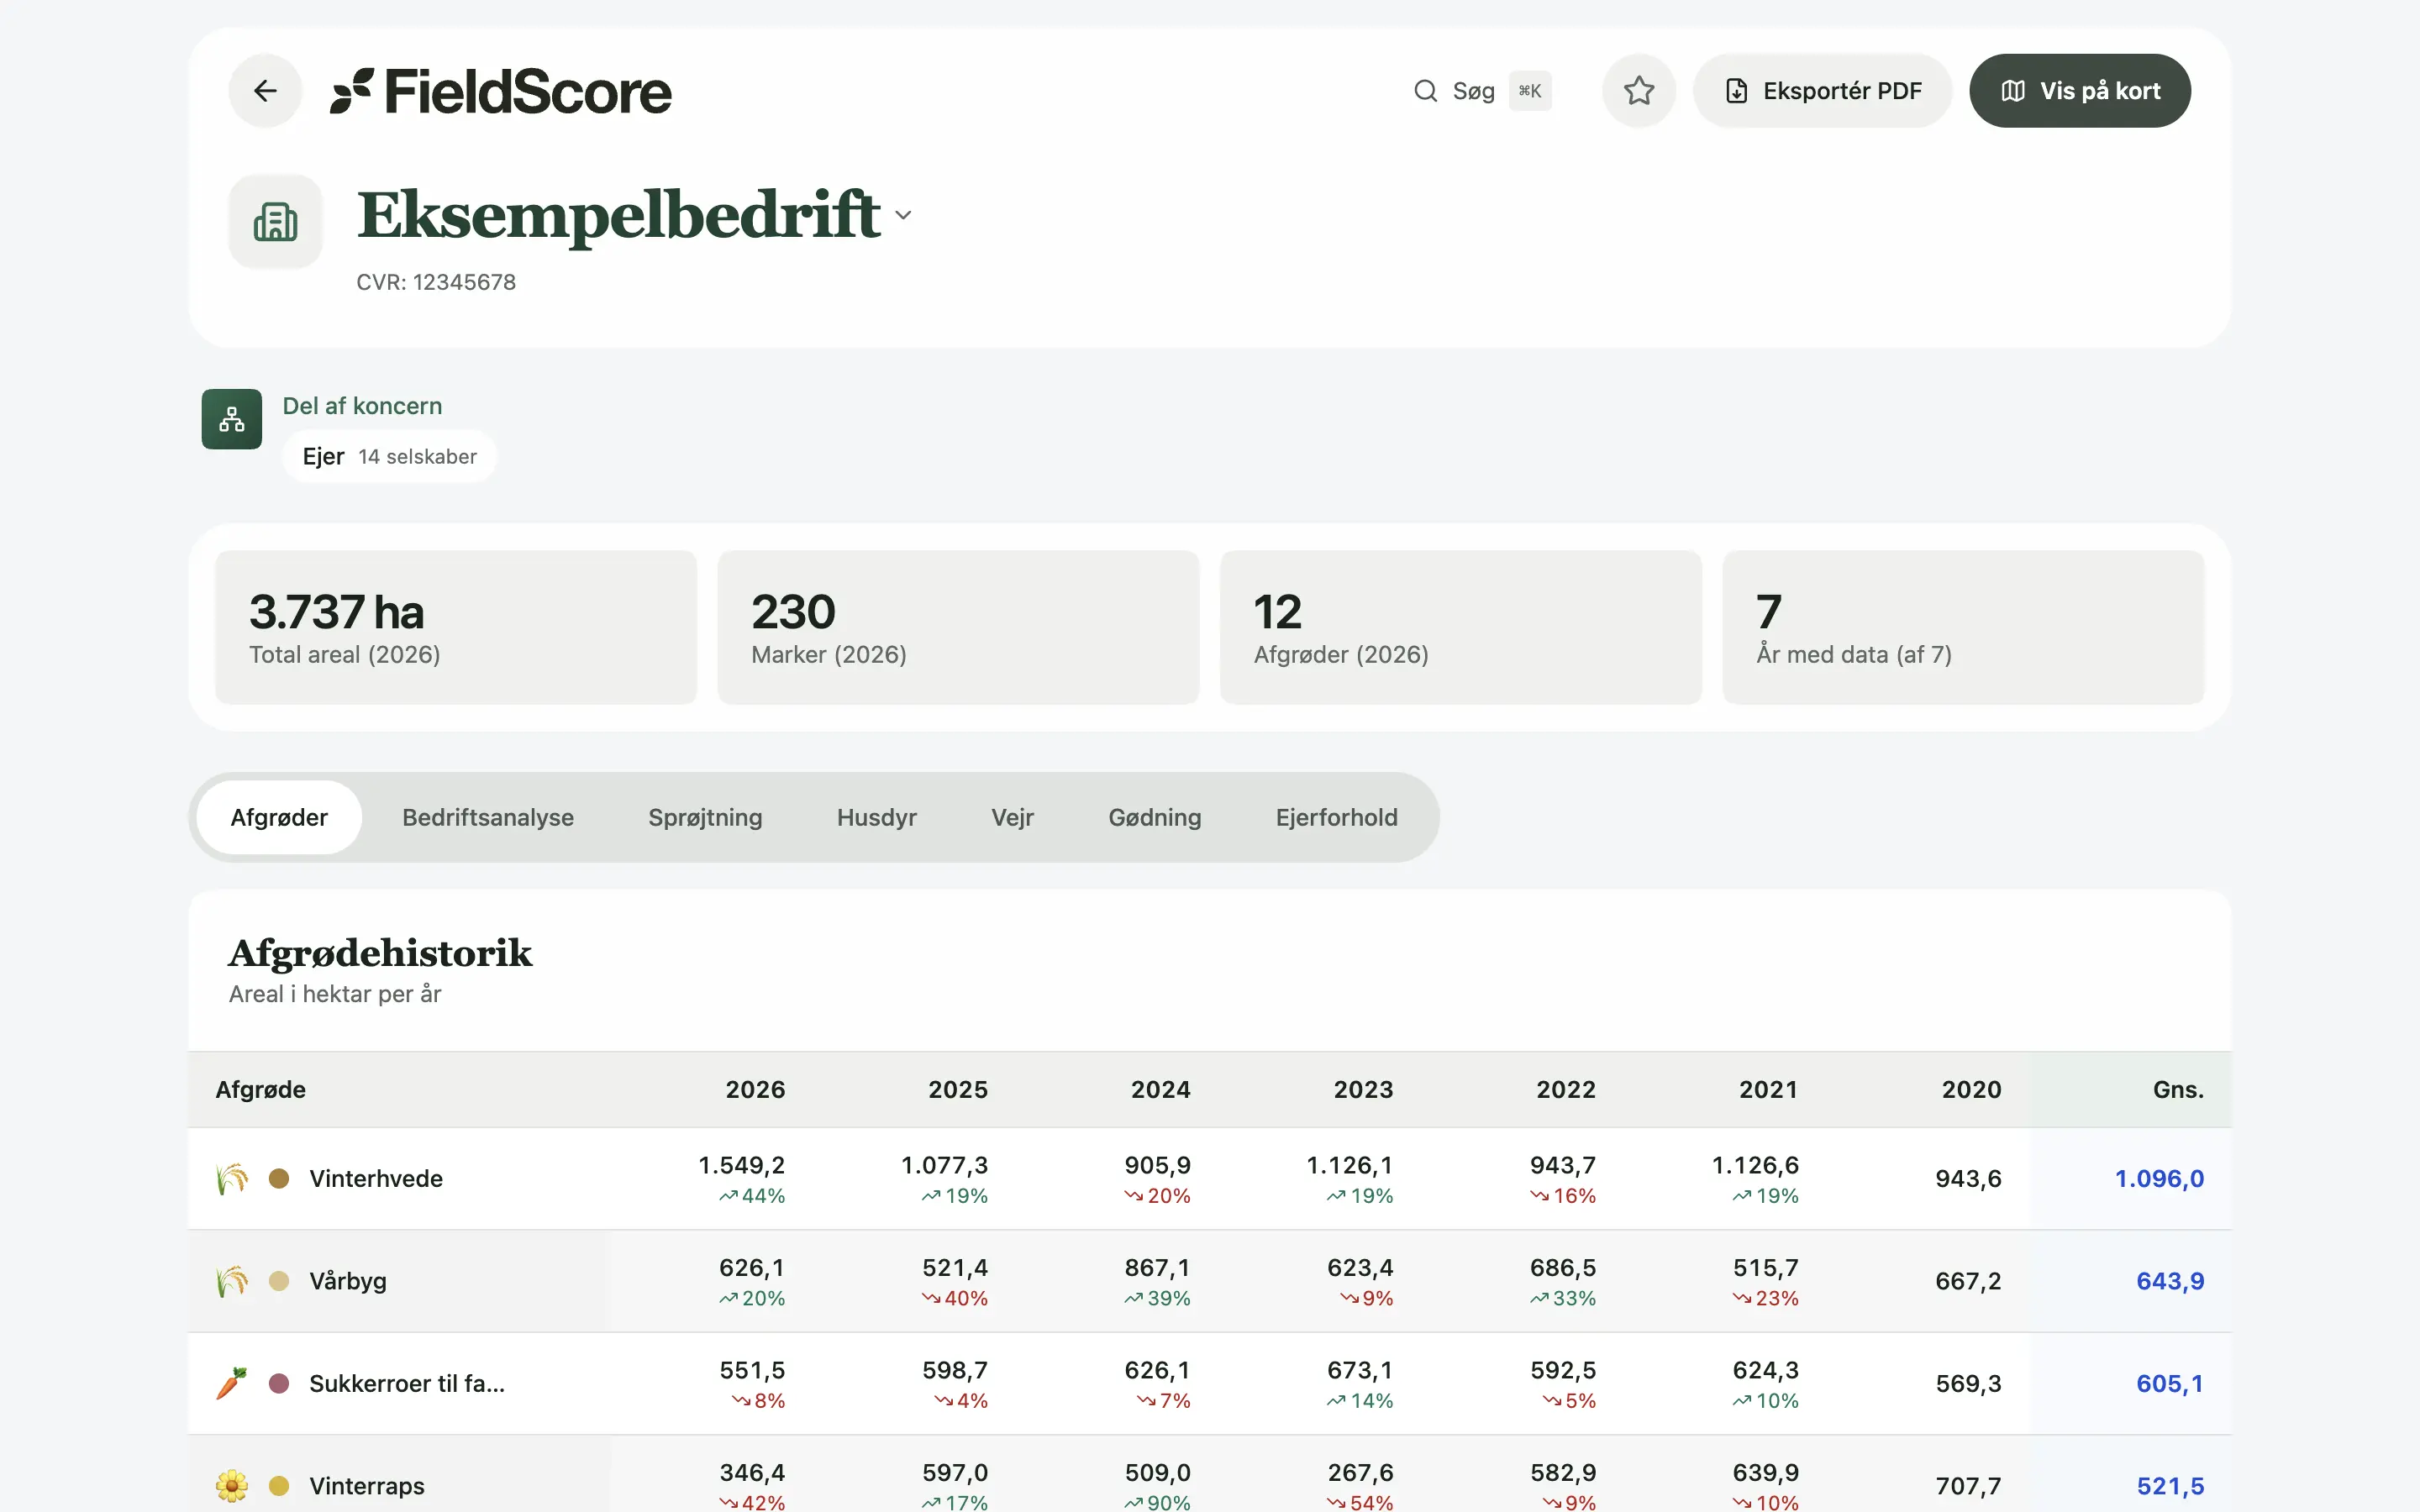
Task: Click the flower icon for Vinterraps
Action: (x=232, y=1486)
